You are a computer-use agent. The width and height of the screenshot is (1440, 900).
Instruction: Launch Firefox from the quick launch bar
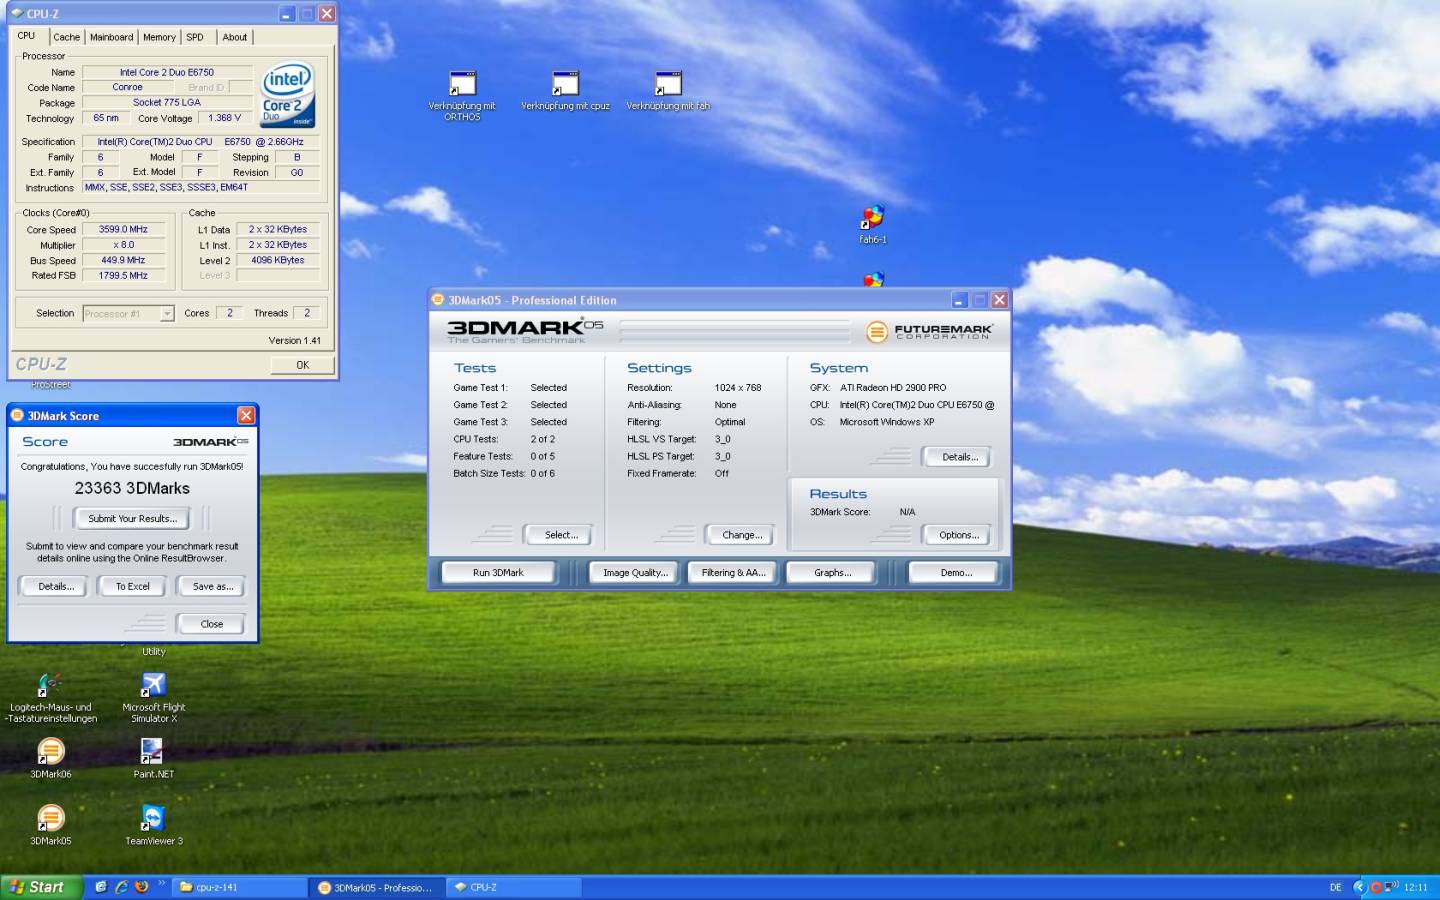click(x=141, y=887)
